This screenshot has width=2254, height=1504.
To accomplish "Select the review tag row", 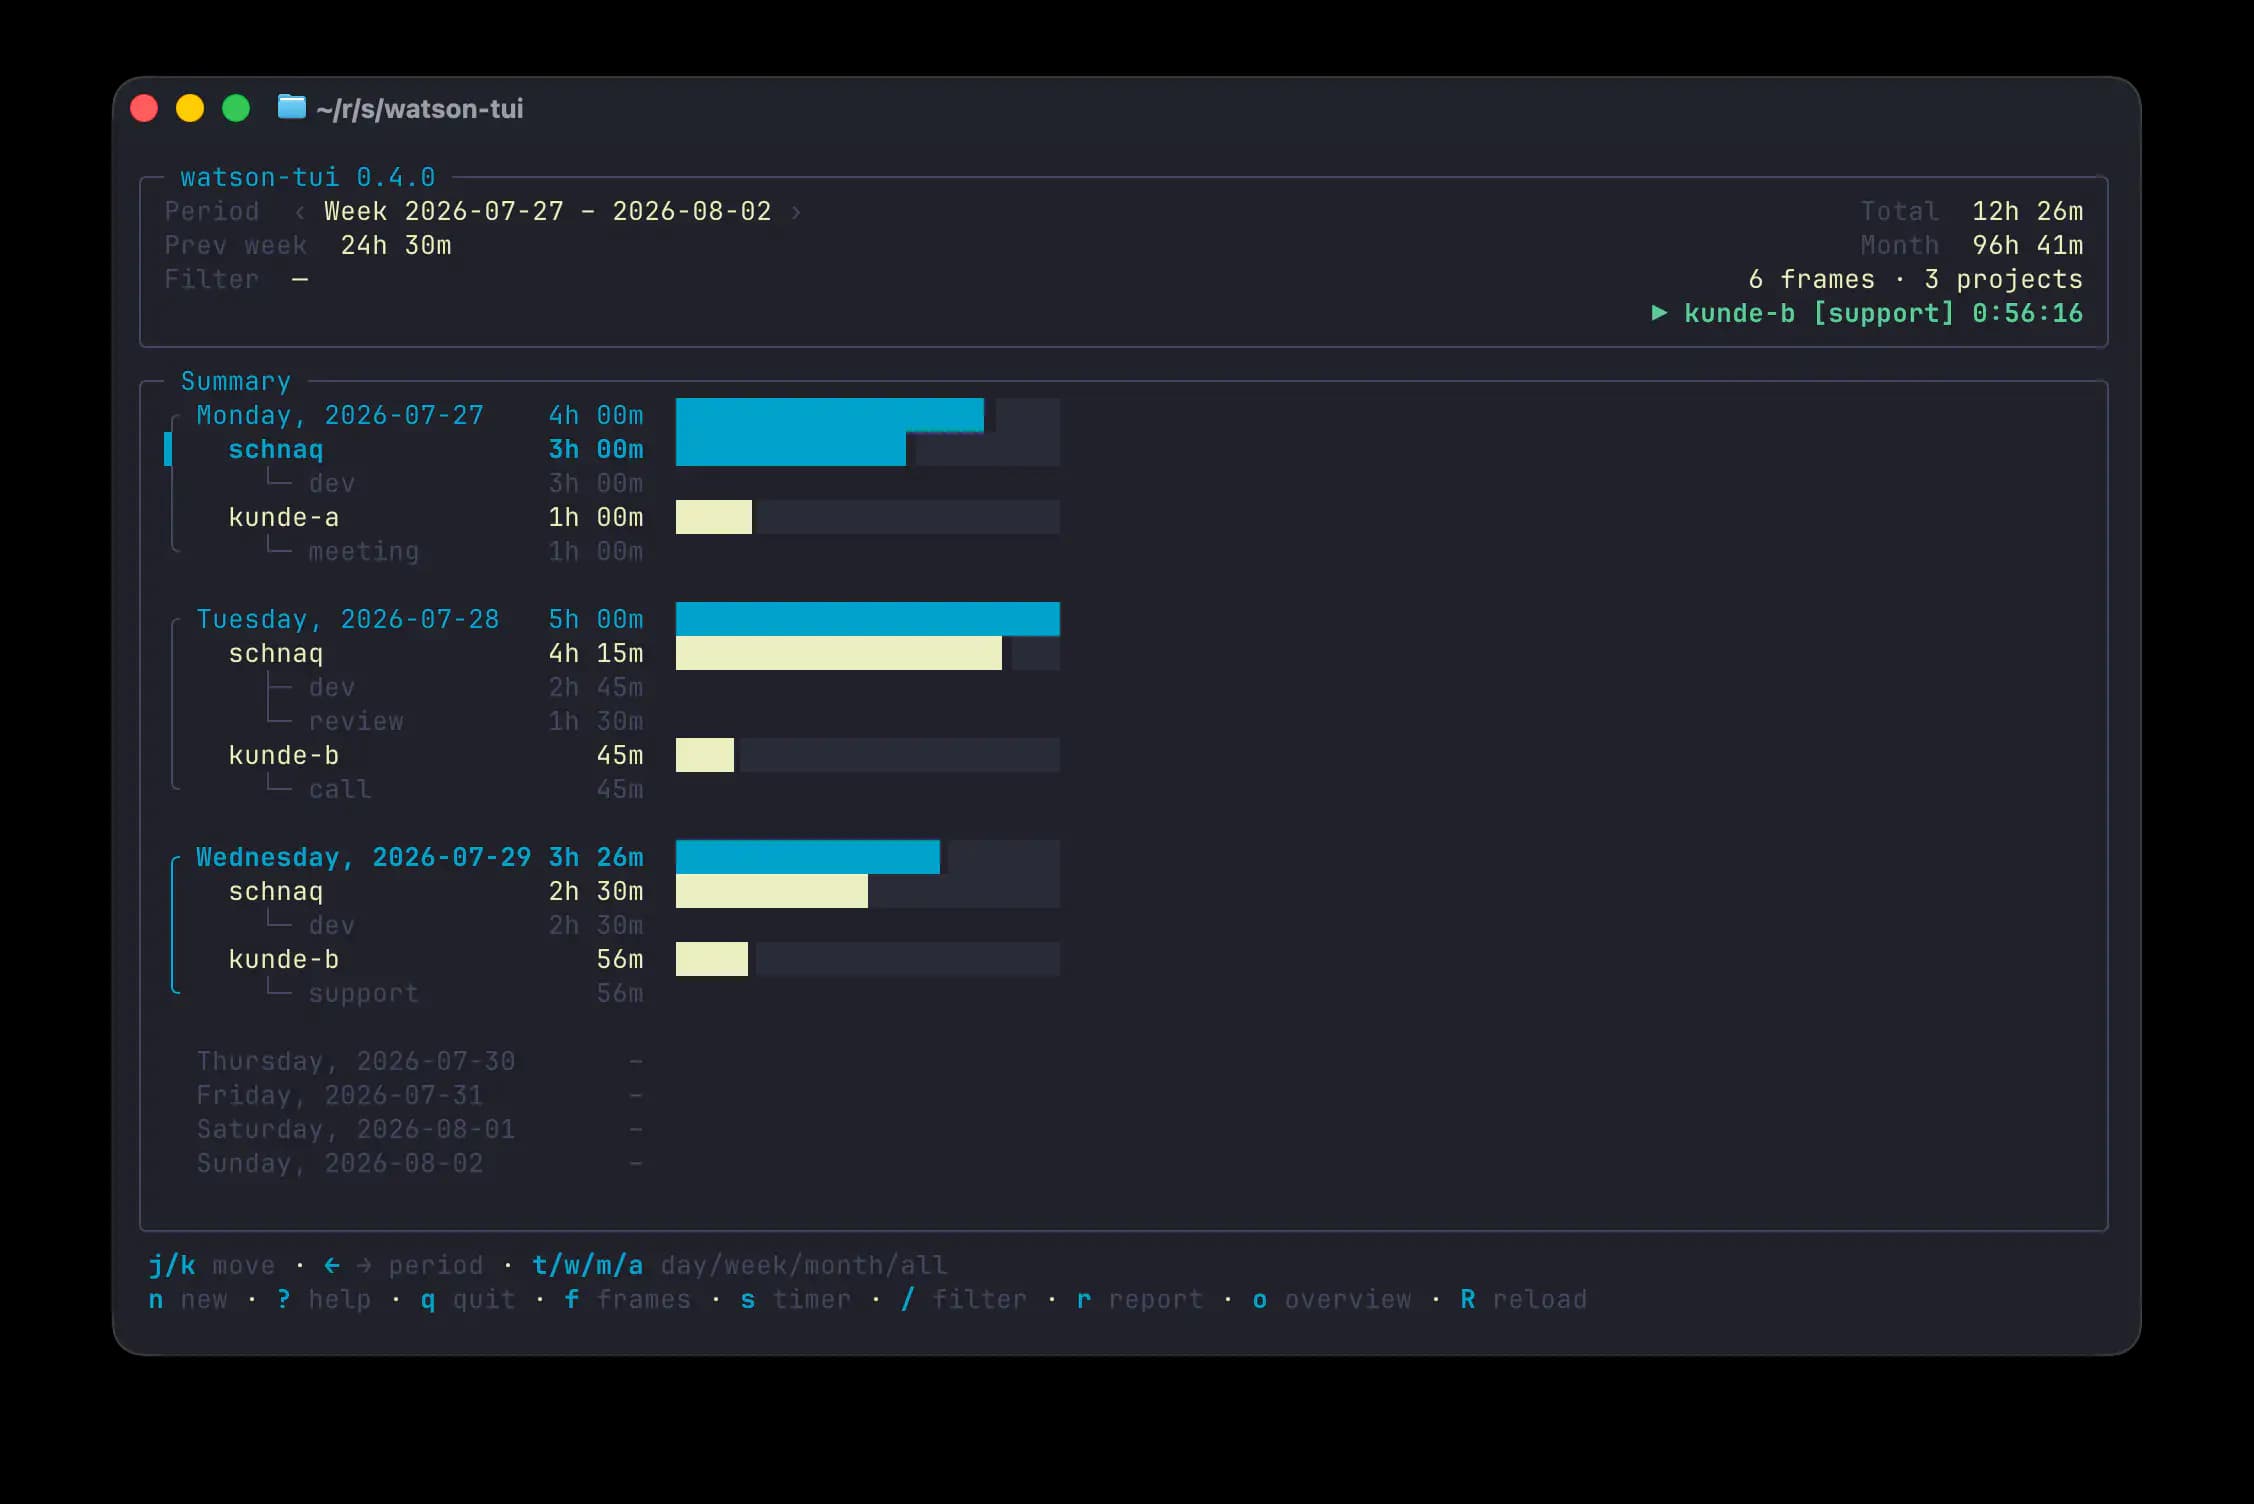I will tap(454, 721).
